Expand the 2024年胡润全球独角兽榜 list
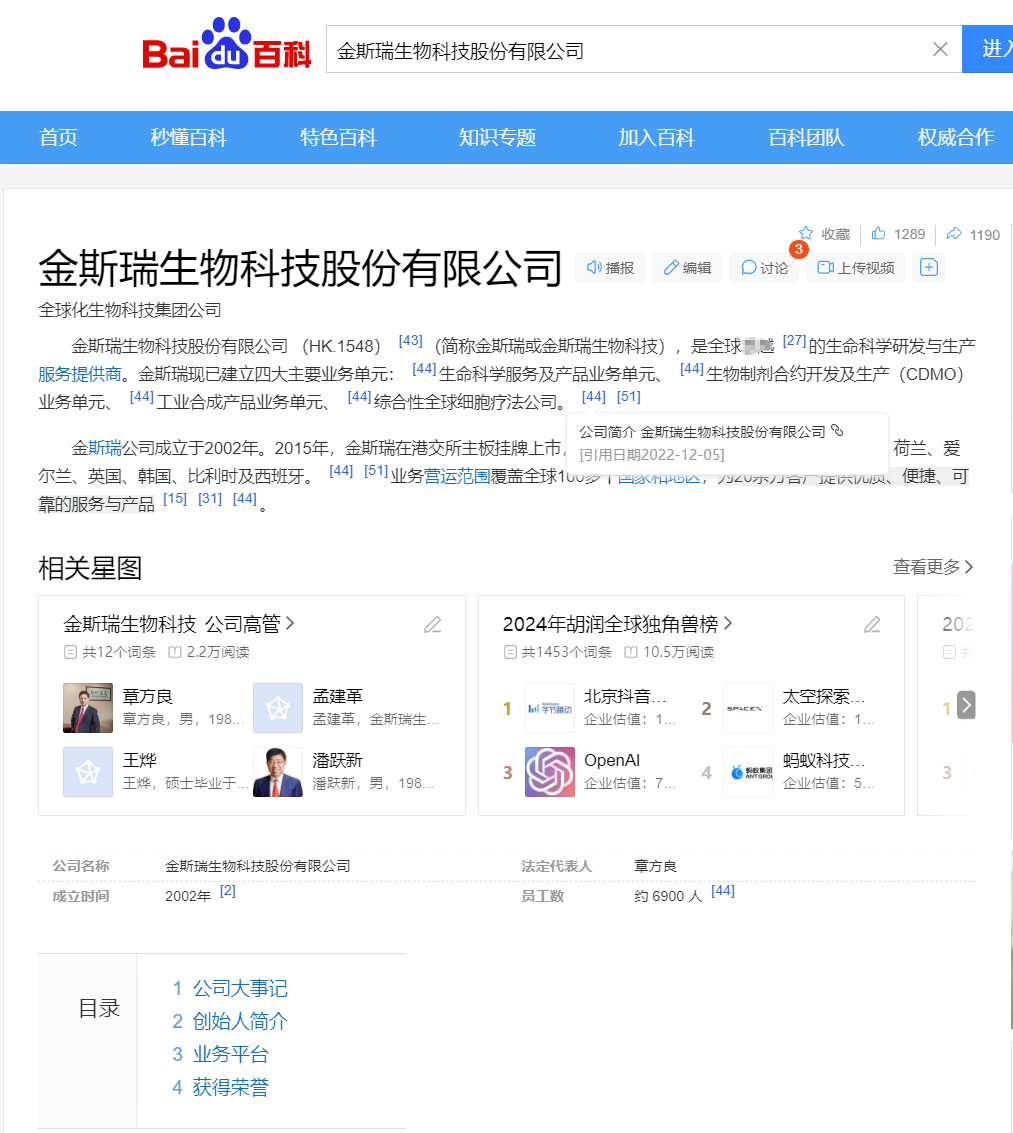This screenshot has width=1013, height=1133. point(617,624)
